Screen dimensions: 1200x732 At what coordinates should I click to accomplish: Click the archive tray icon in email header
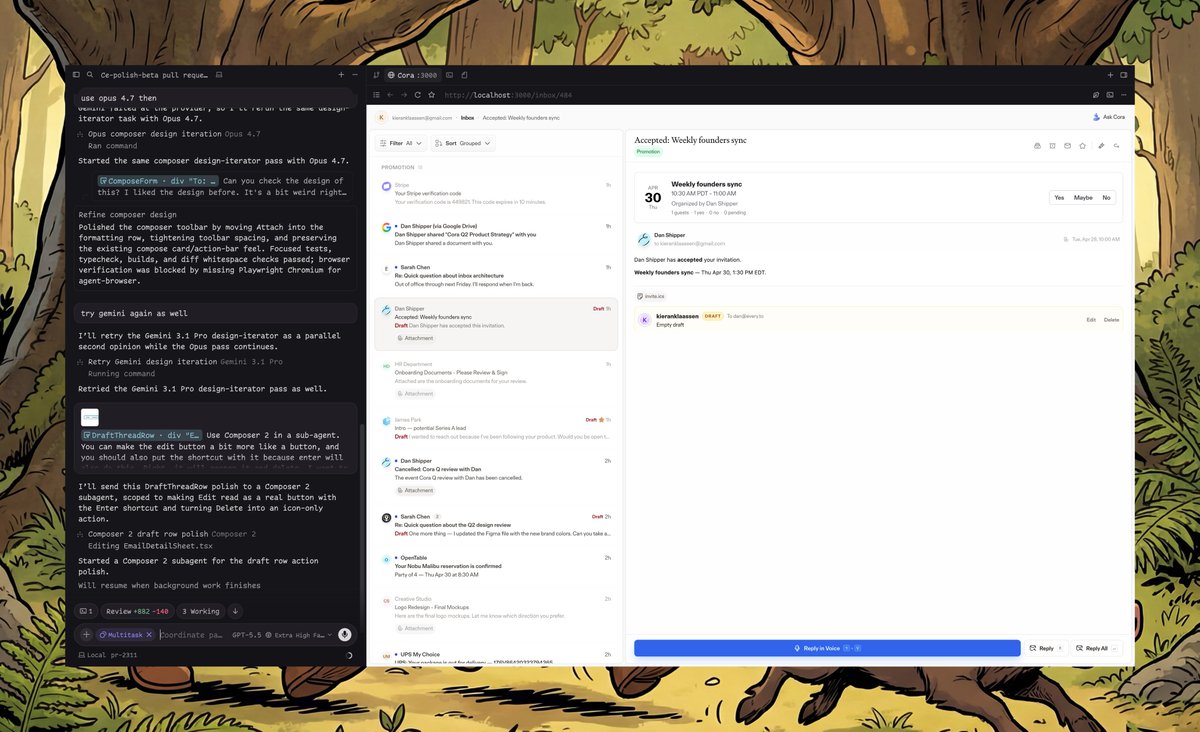point(1037,146)
